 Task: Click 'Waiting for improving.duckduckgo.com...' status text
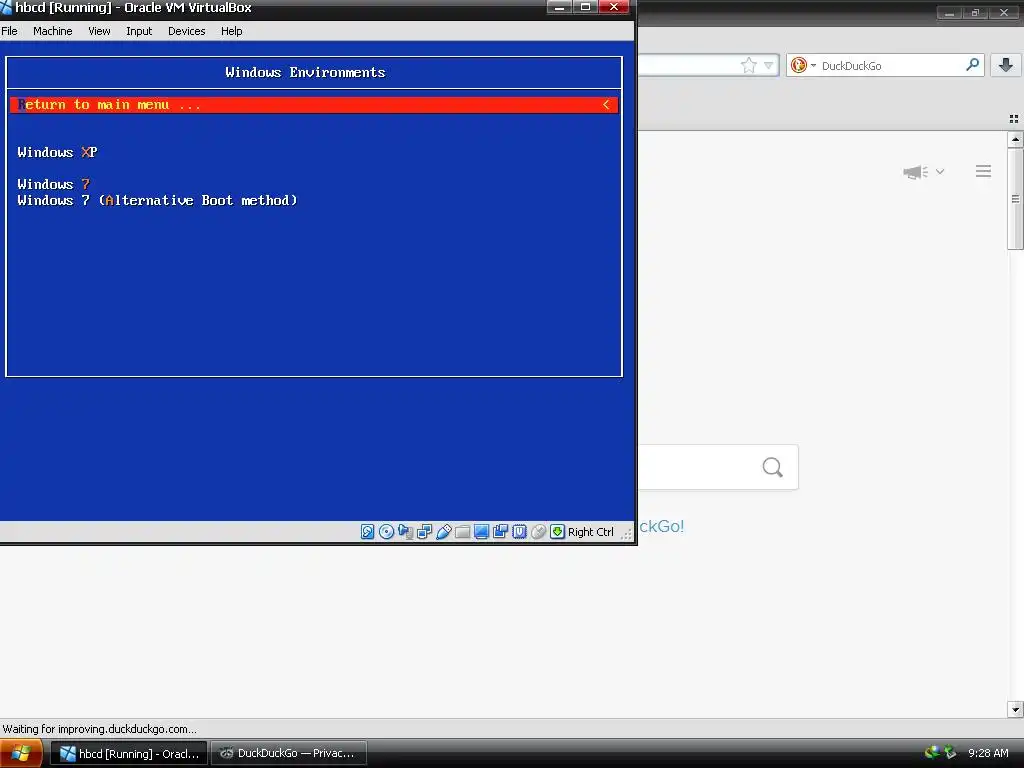click(x=99, y=729)
